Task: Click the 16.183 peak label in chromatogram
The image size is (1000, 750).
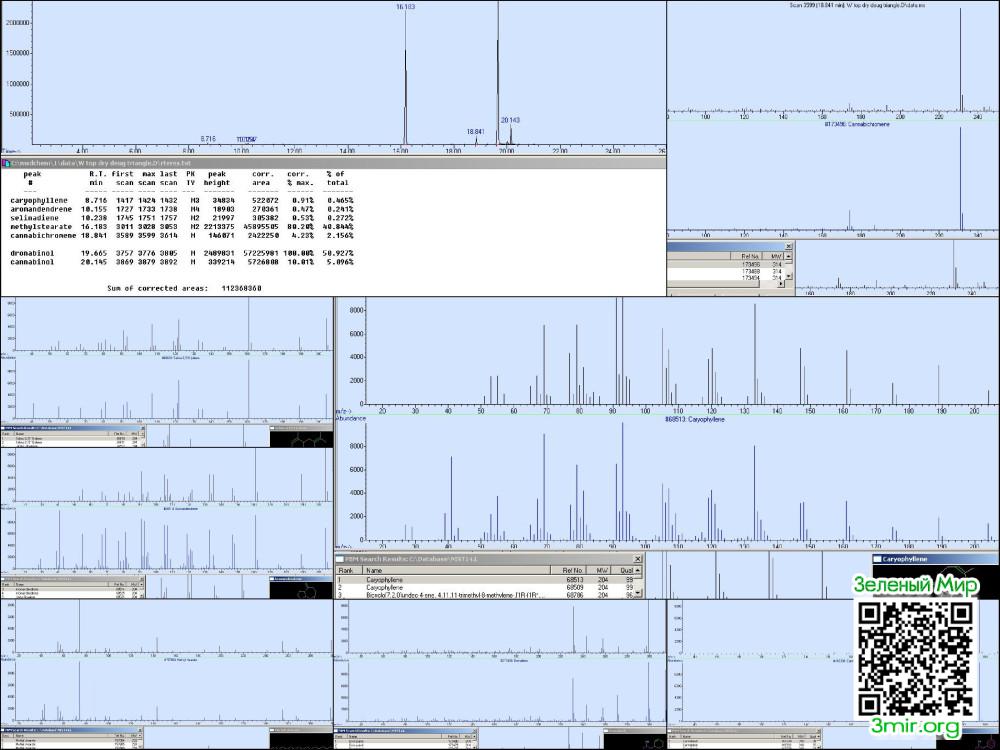Action: coord(405,7)
